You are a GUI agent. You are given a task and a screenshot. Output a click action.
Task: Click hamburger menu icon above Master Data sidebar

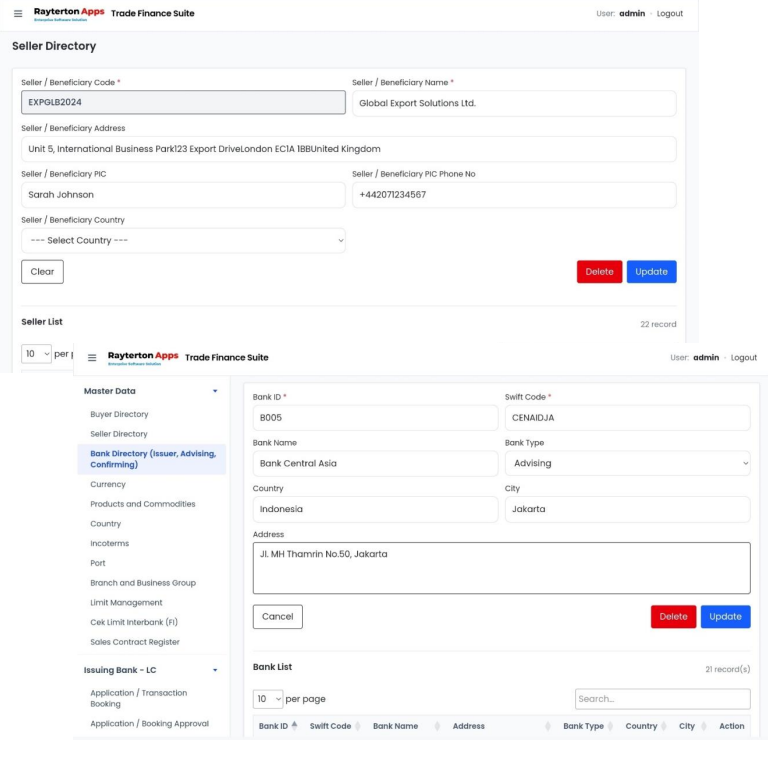click(x=92, y=358)
